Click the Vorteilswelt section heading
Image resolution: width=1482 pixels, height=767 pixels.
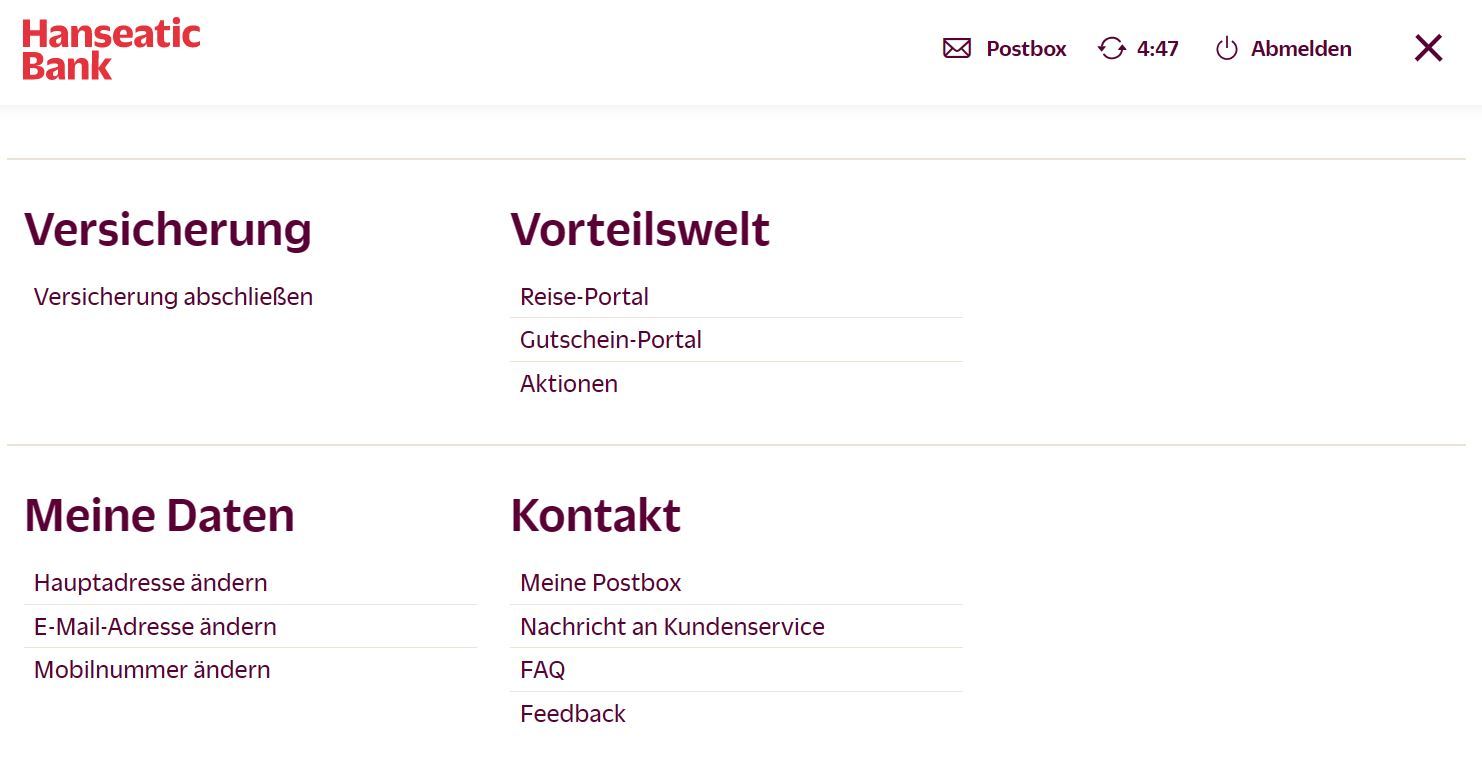pos(640,229)
